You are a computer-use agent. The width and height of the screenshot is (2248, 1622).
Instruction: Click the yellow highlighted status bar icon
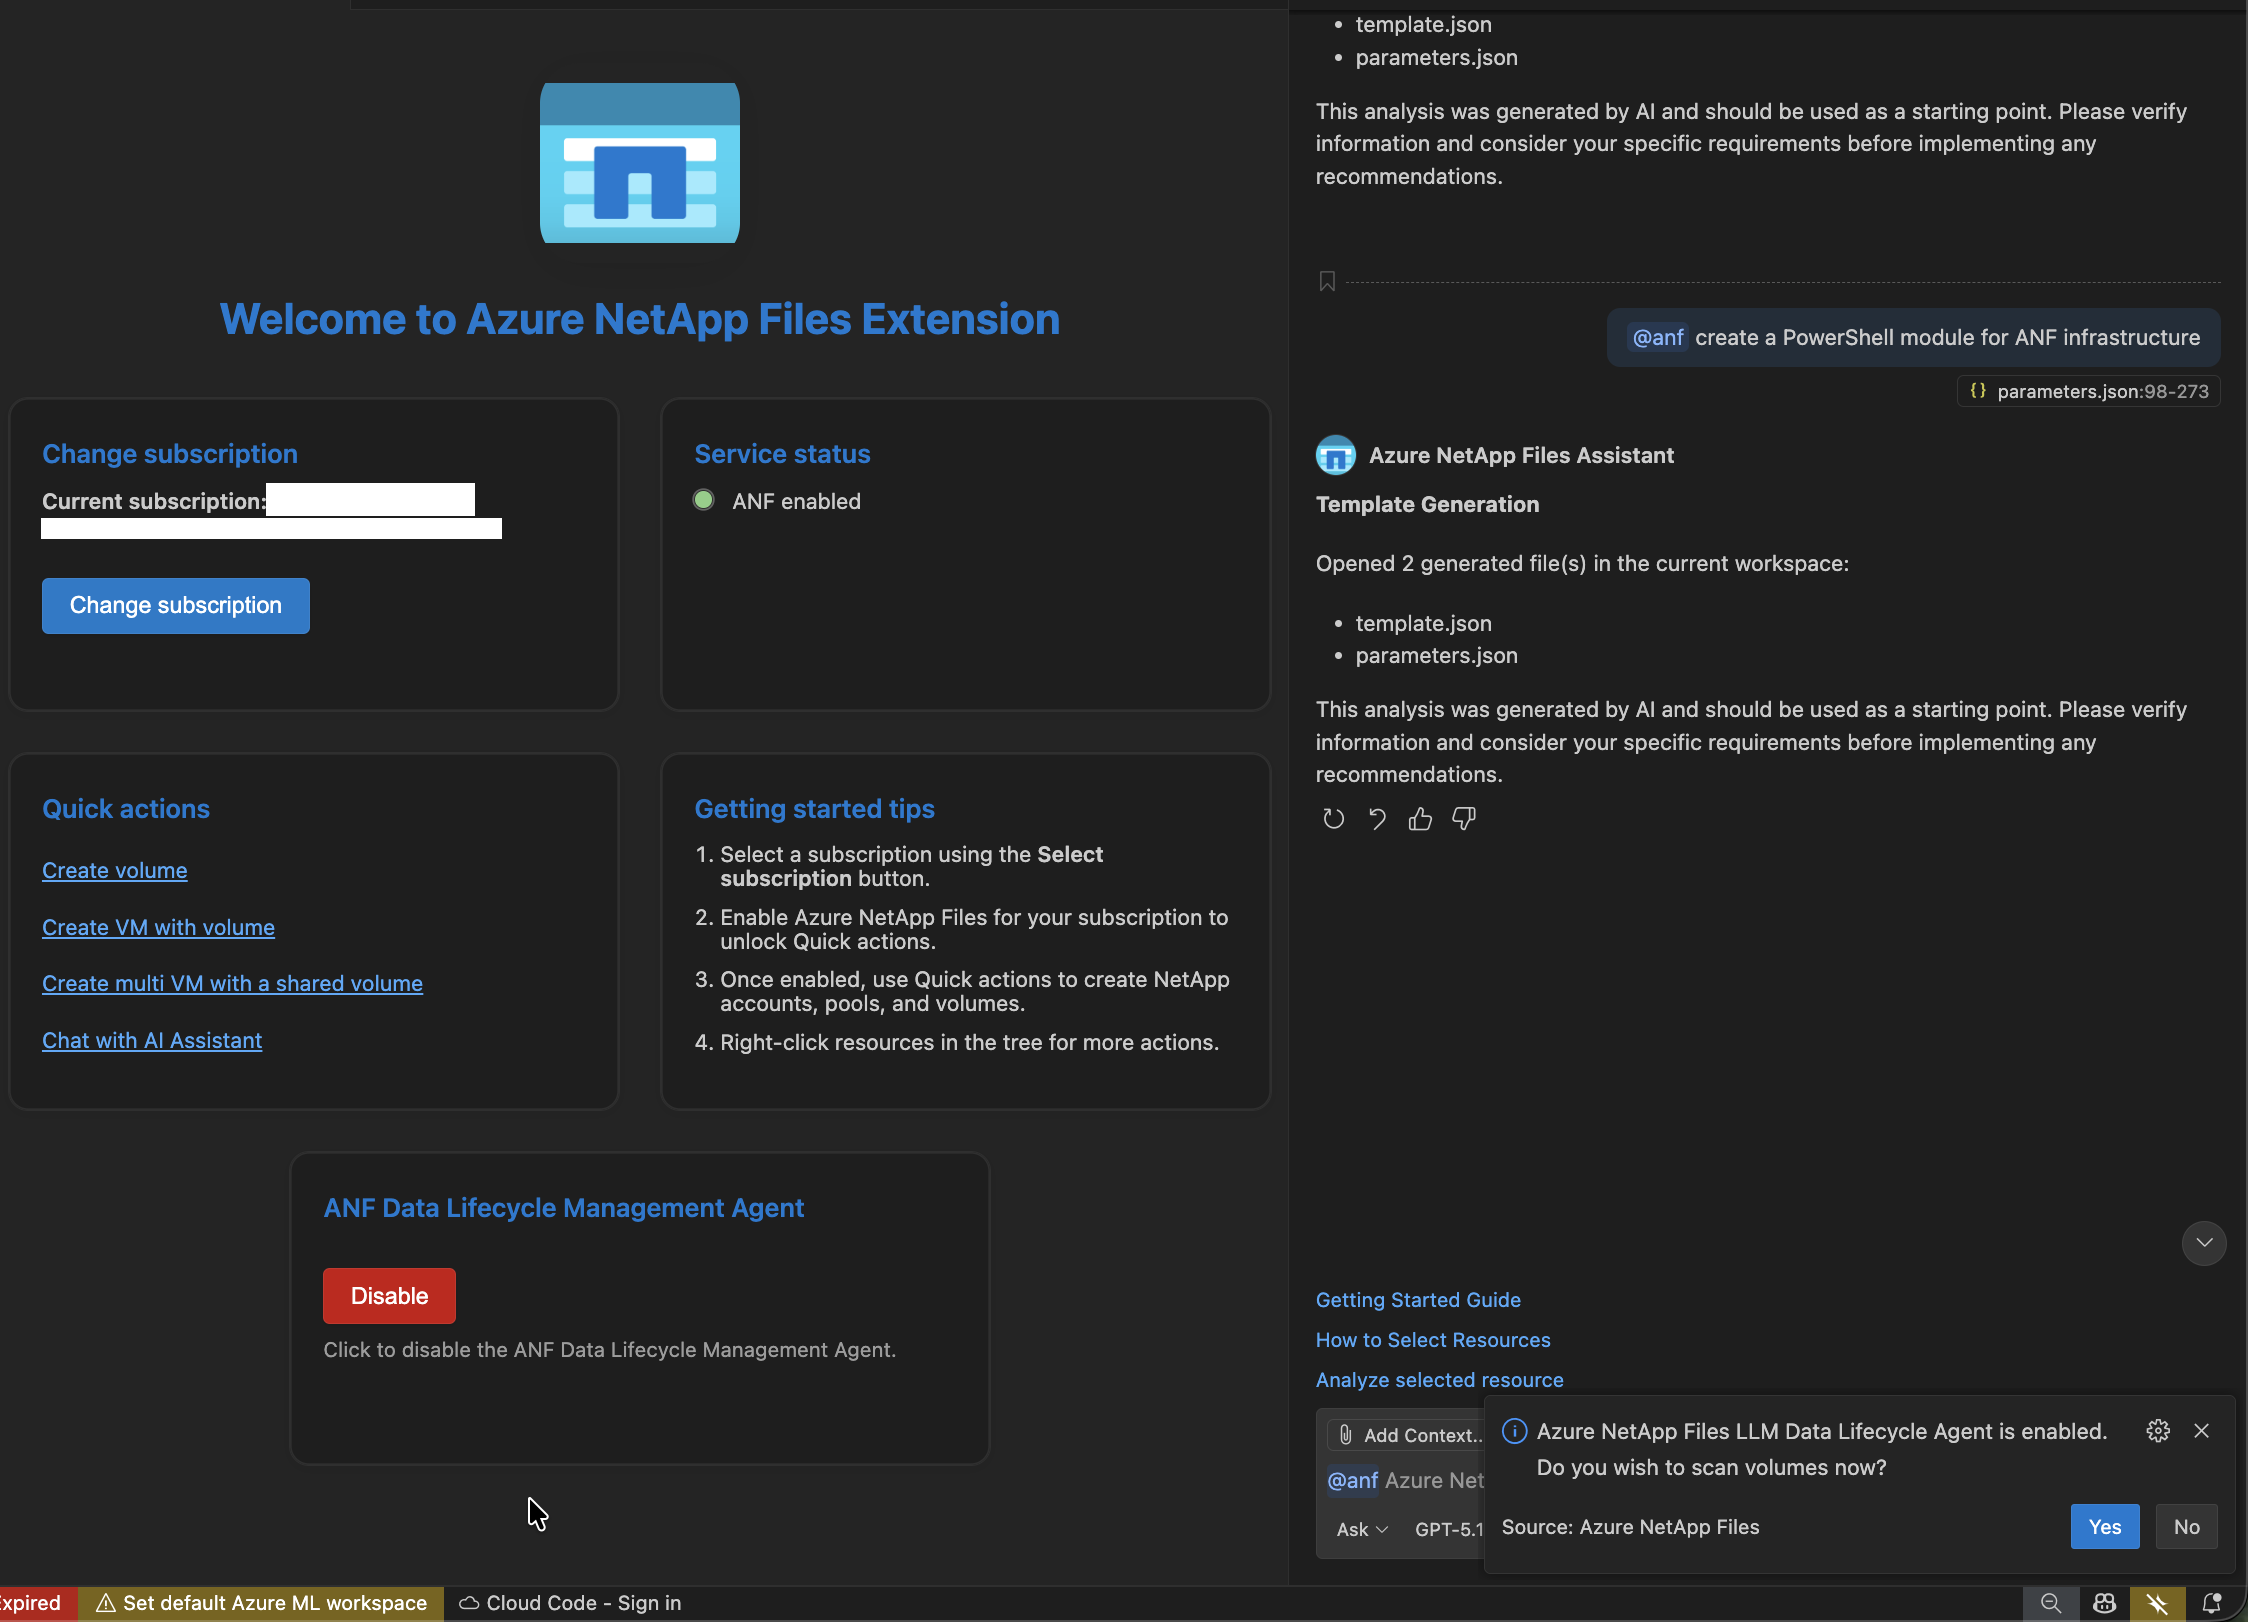pyautogui.click(x=2157, y=1603)
